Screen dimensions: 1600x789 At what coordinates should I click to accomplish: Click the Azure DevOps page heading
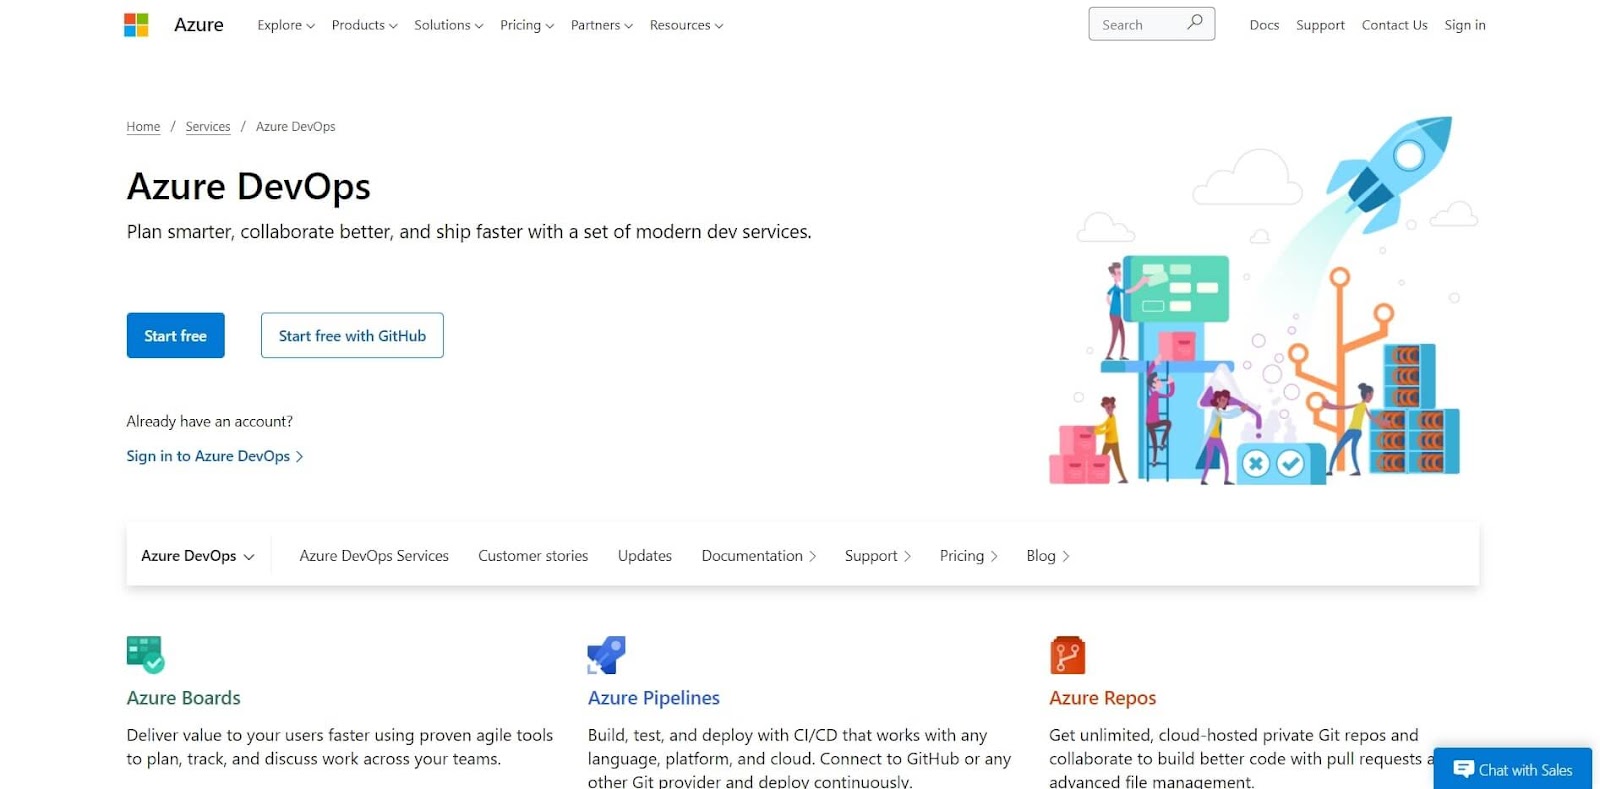249,187
